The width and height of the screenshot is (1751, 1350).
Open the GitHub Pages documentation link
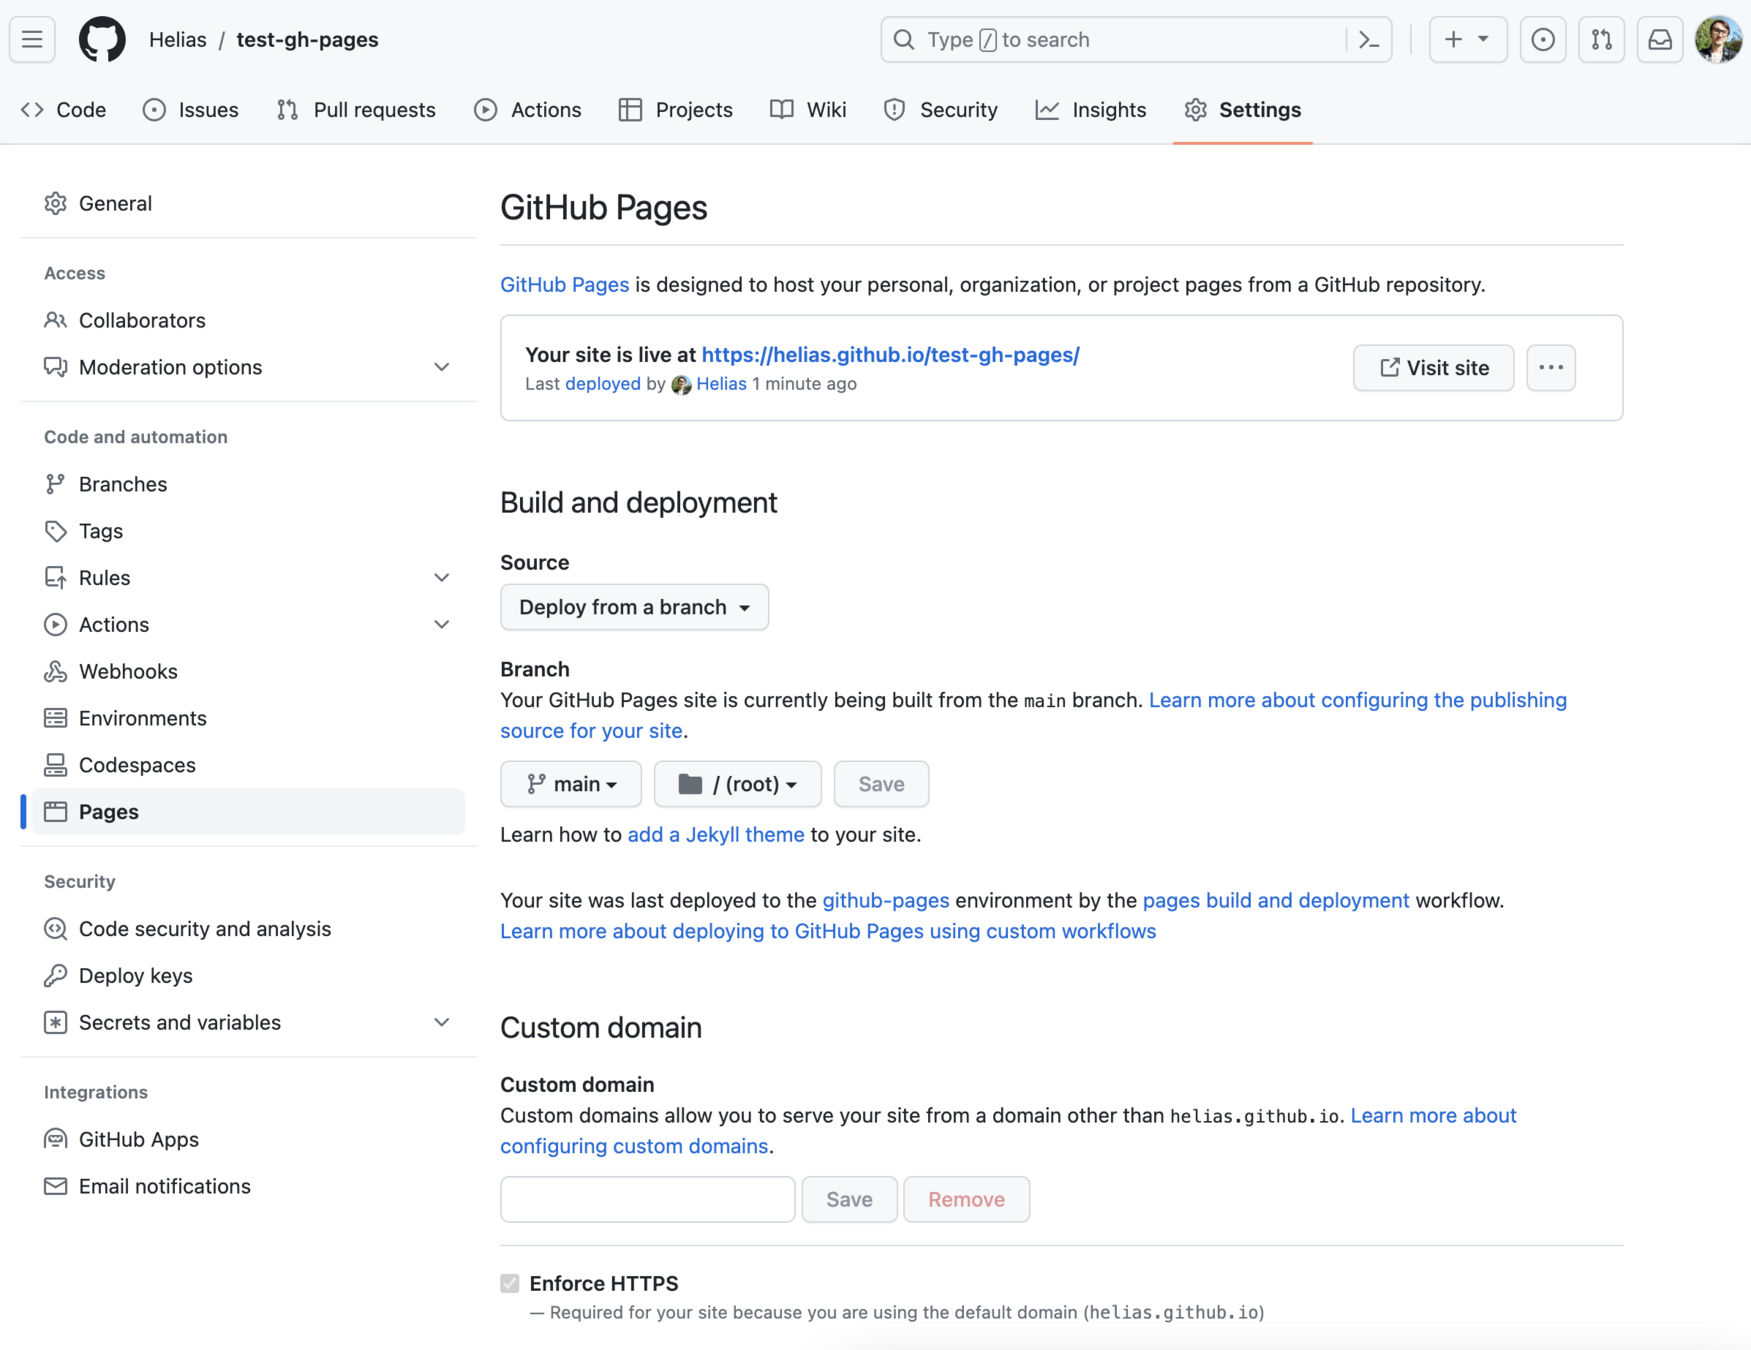[564, 285]
